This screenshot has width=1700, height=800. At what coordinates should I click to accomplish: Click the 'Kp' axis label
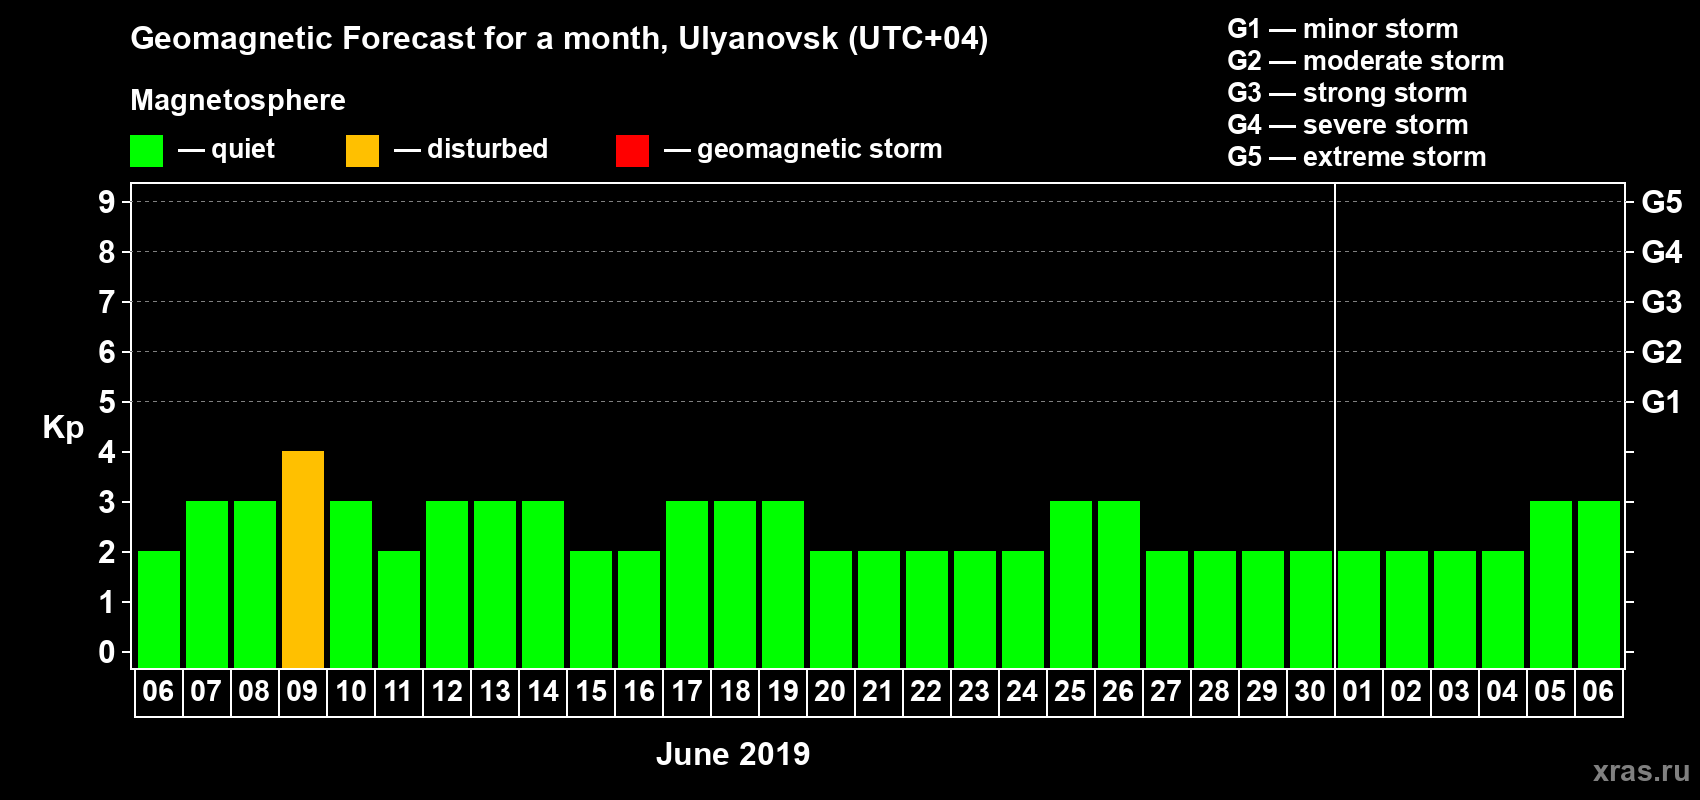point(63,428)
